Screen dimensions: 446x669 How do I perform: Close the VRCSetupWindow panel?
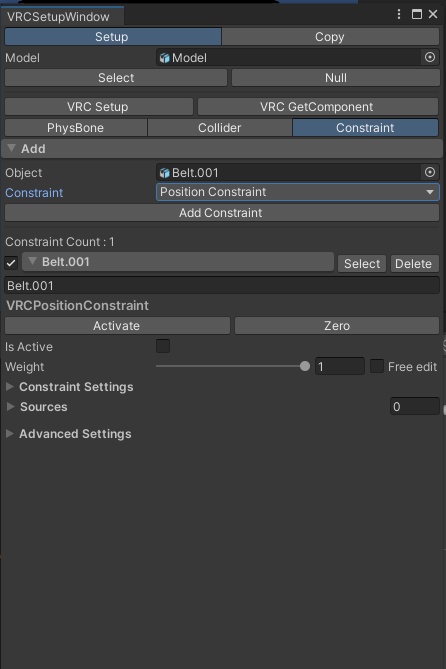pos(433,14)
